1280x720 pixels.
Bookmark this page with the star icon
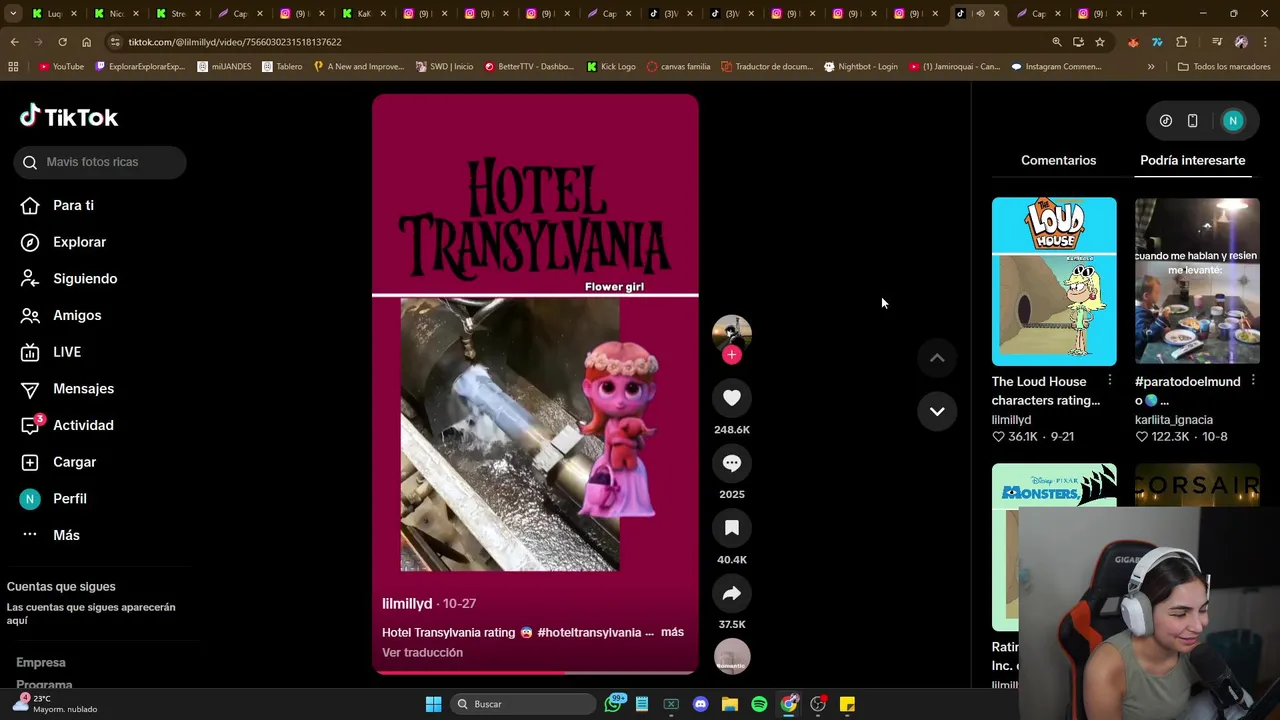coord(1100,42)
